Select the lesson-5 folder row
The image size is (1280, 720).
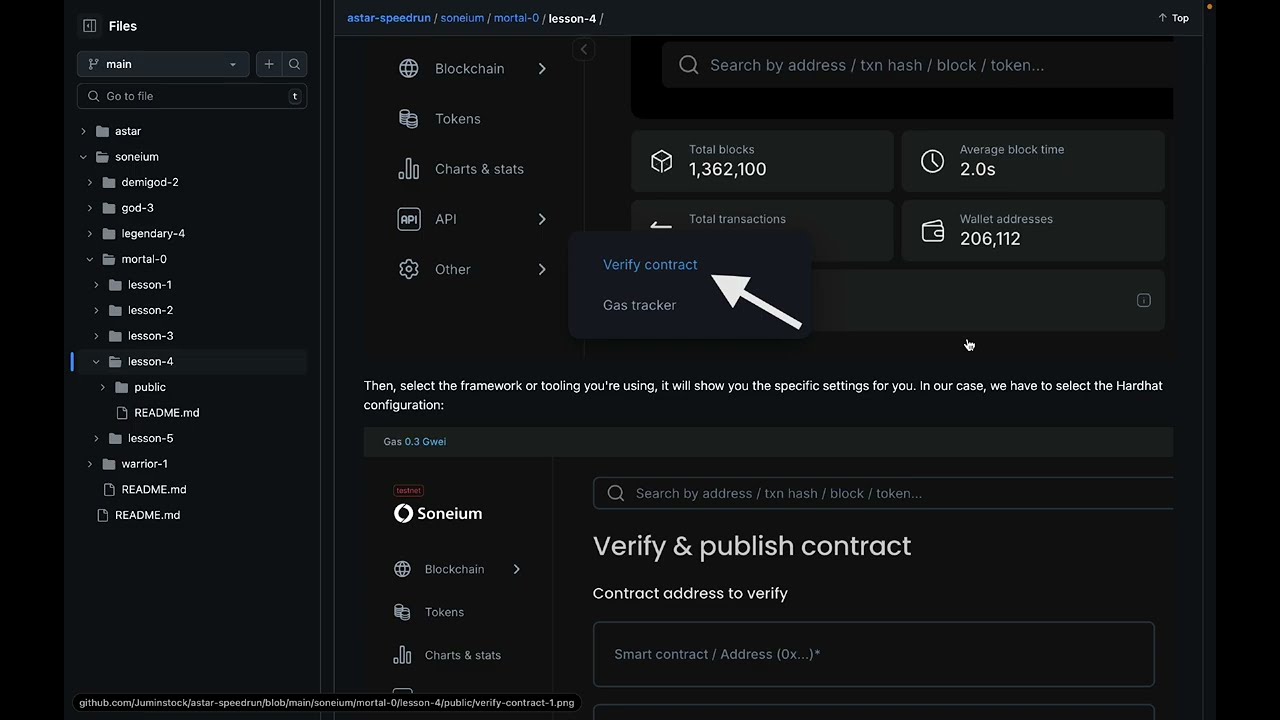tap(192, 438)
